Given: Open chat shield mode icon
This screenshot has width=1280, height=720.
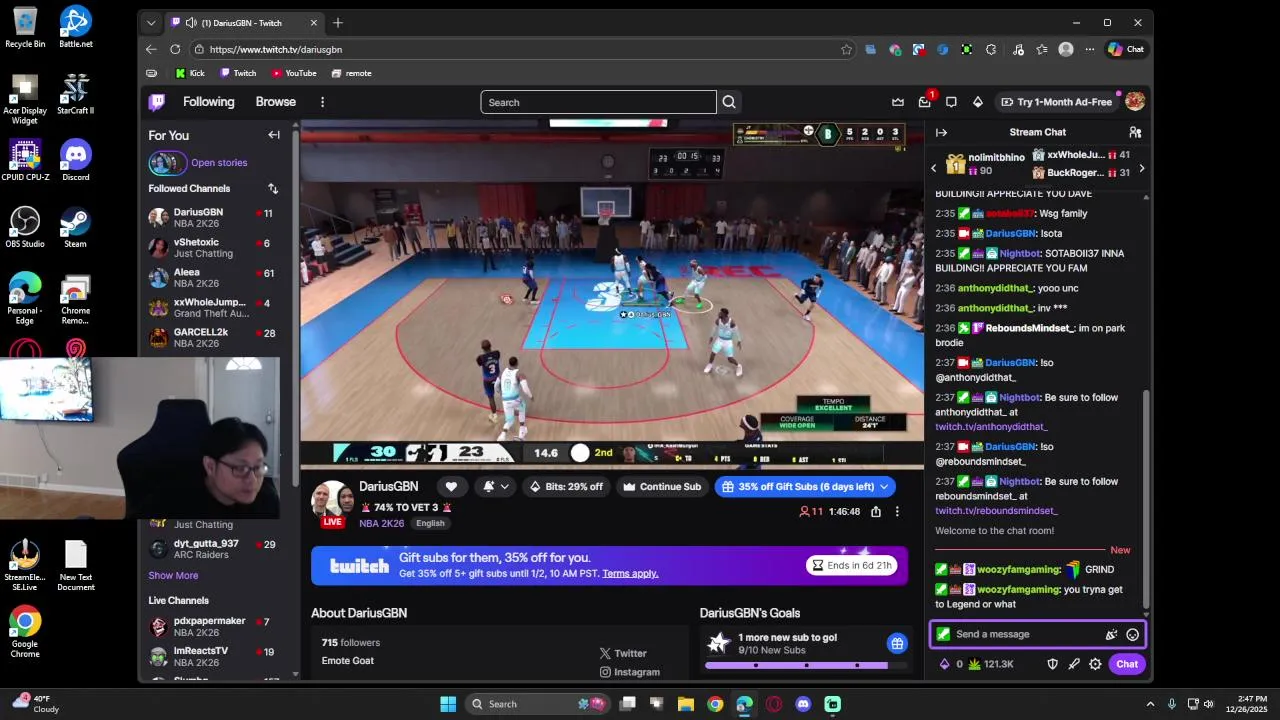Looking at the screenshot, I should (1052, 664).
